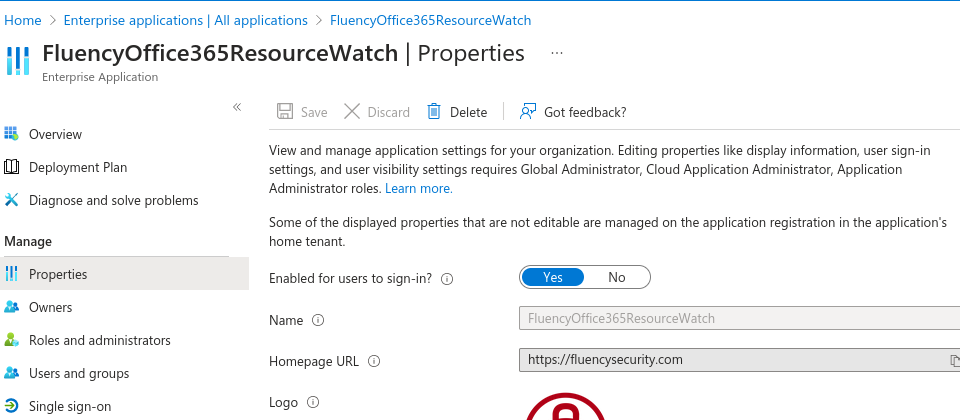960x420 pixels.
Task: Click the Single sign-on arrow icon
Action: coord(11,406)
